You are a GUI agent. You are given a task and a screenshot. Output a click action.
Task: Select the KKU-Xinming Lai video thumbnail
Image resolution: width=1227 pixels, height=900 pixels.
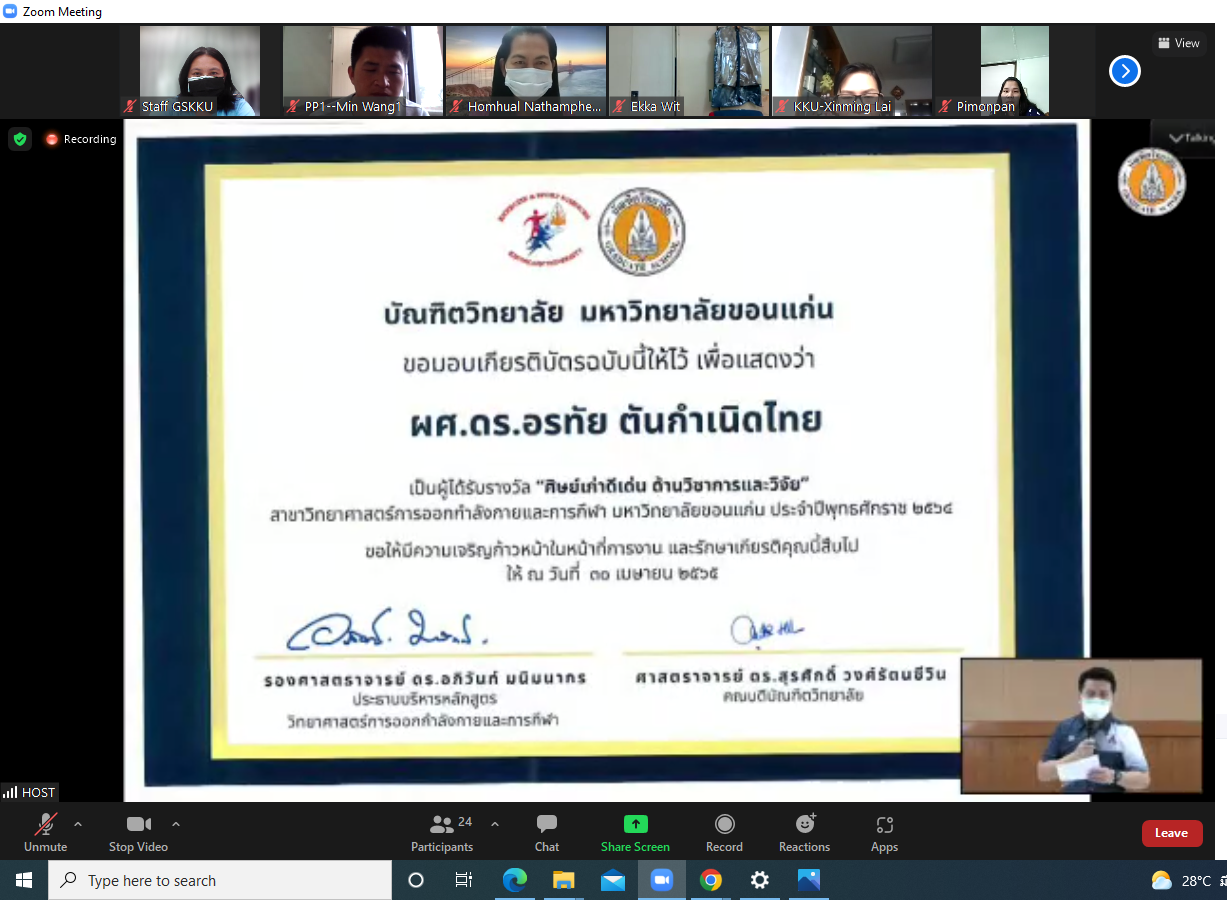[852, 70]
